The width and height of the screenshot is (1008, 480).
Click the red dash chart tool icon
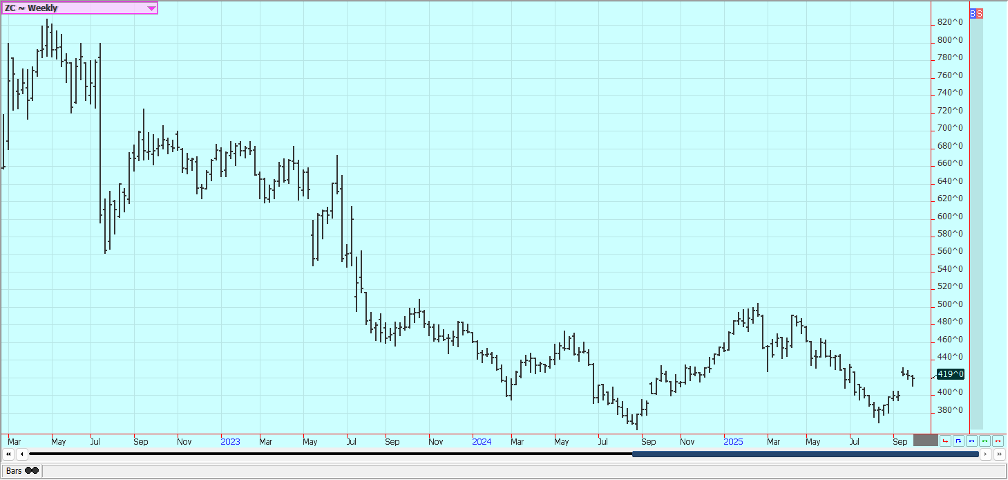997,440
